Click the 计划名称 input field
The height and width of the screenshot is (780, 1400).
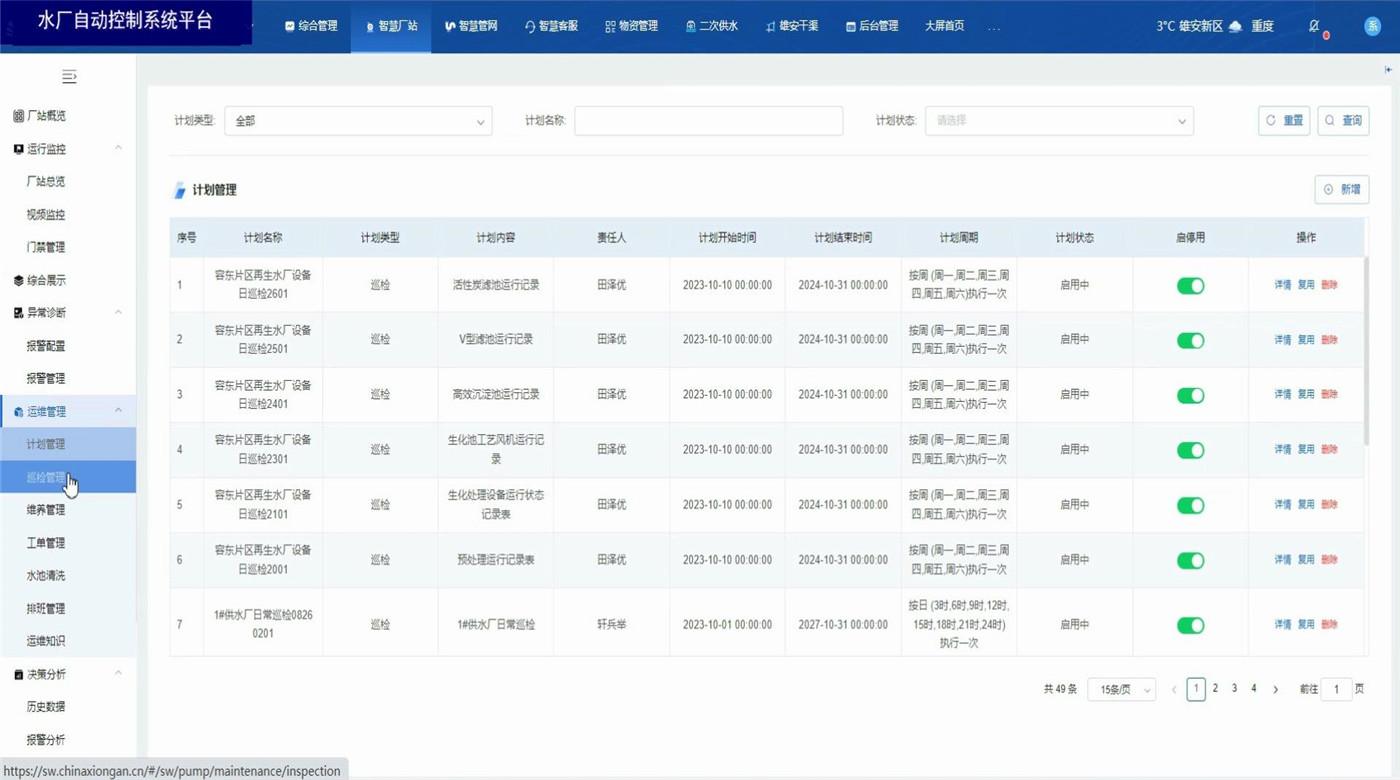708,121
